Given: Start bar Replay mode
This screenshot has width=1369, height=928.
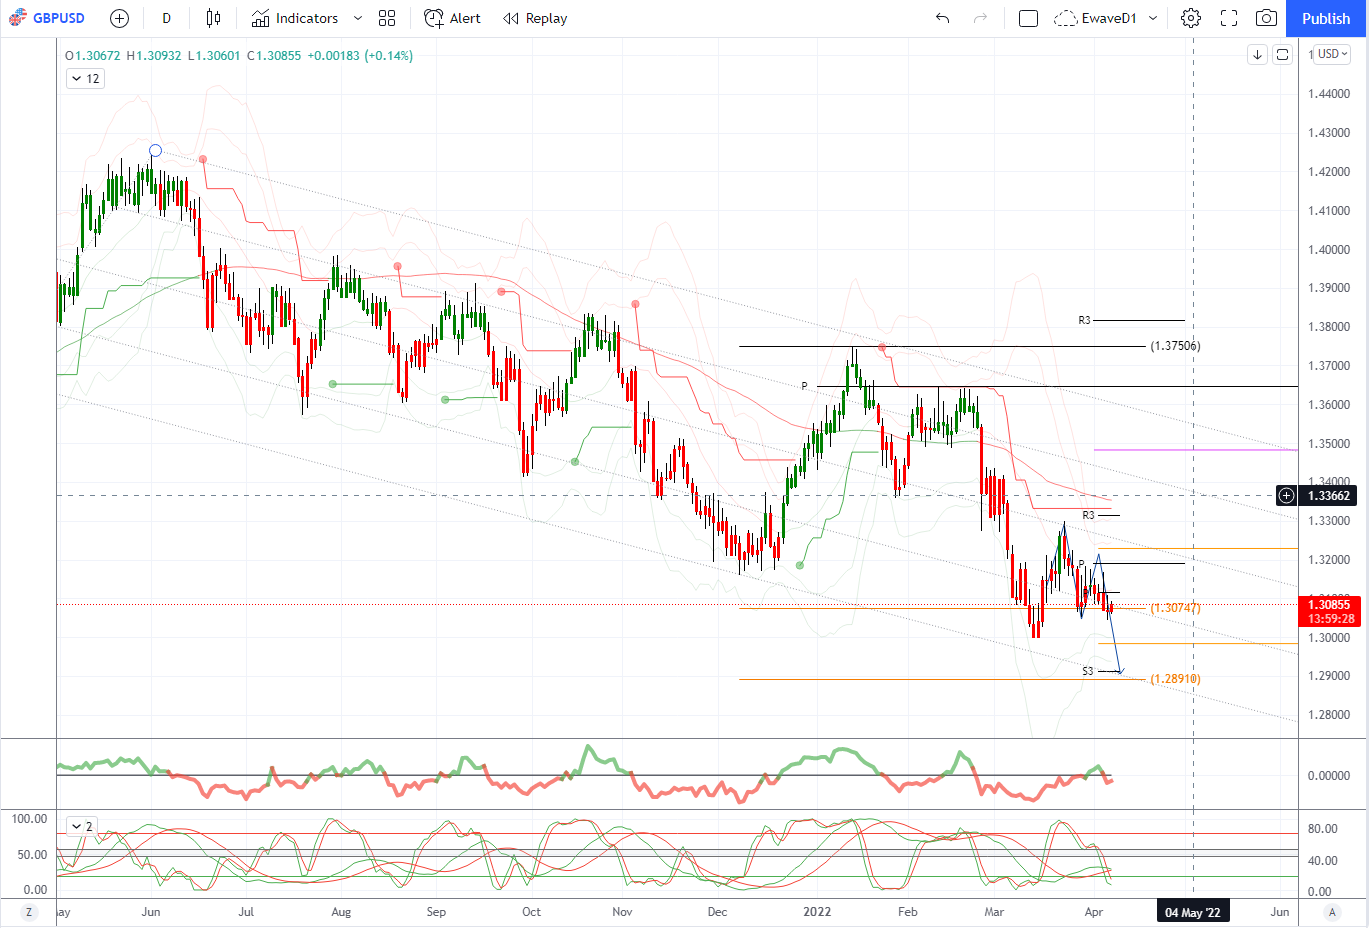Looking at the screenshot, I should point(535,18).
